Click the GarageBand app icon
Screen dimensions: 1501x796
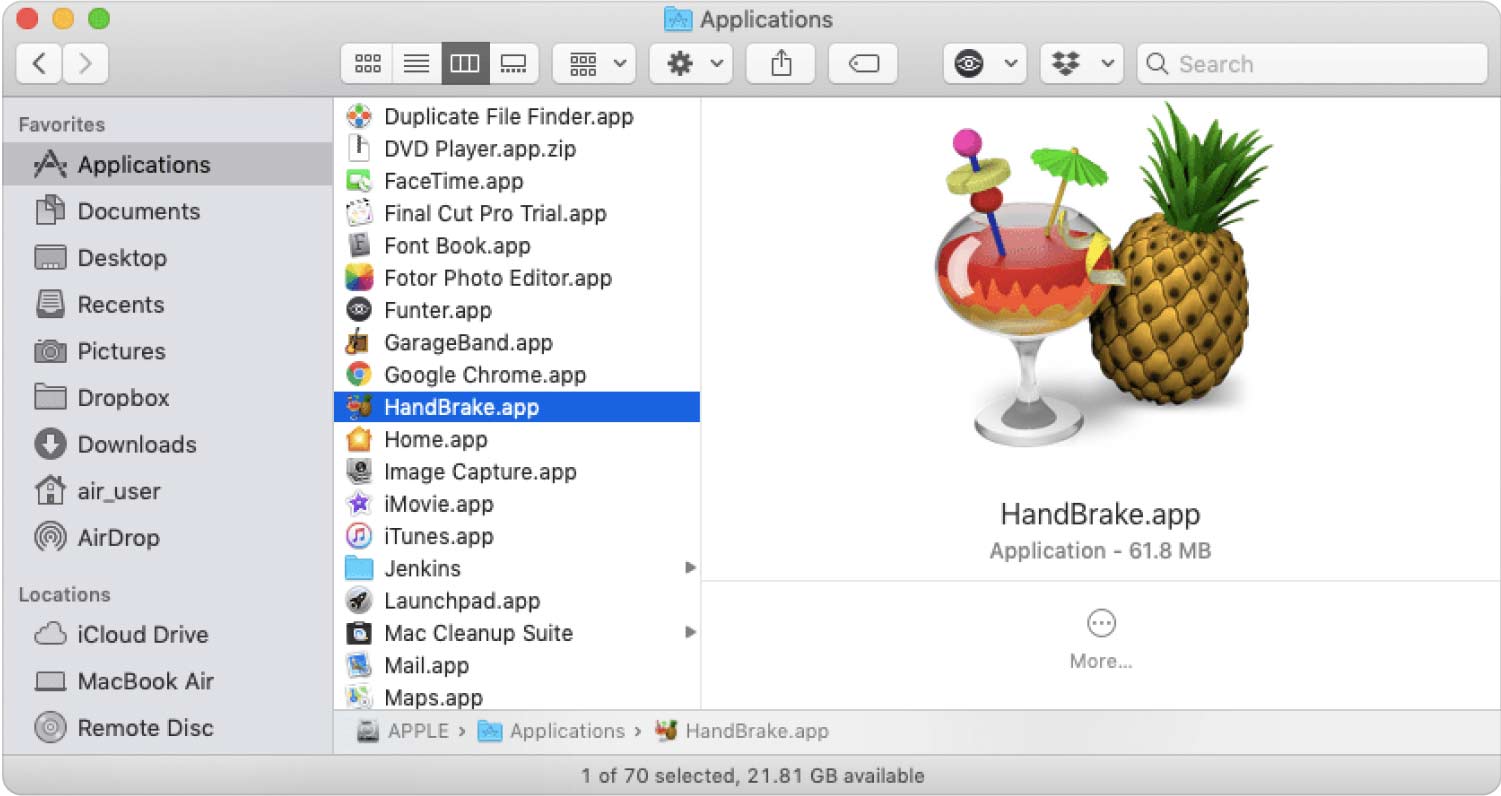[x=359, y=343]
